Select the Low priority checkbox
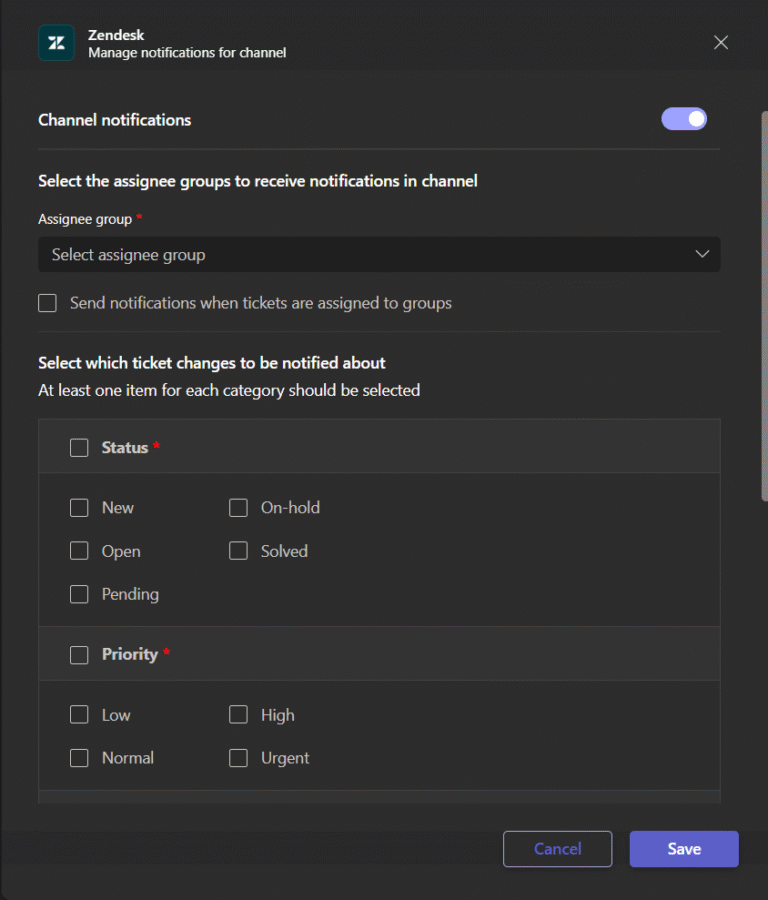 pos(79,715)
